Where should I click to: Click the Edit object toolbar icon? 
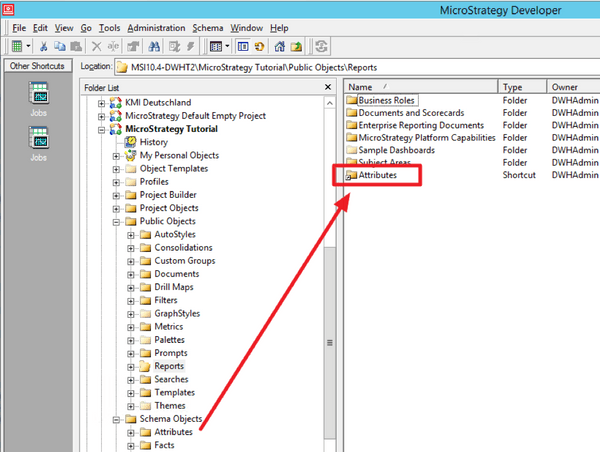click(x=174, y=46)
